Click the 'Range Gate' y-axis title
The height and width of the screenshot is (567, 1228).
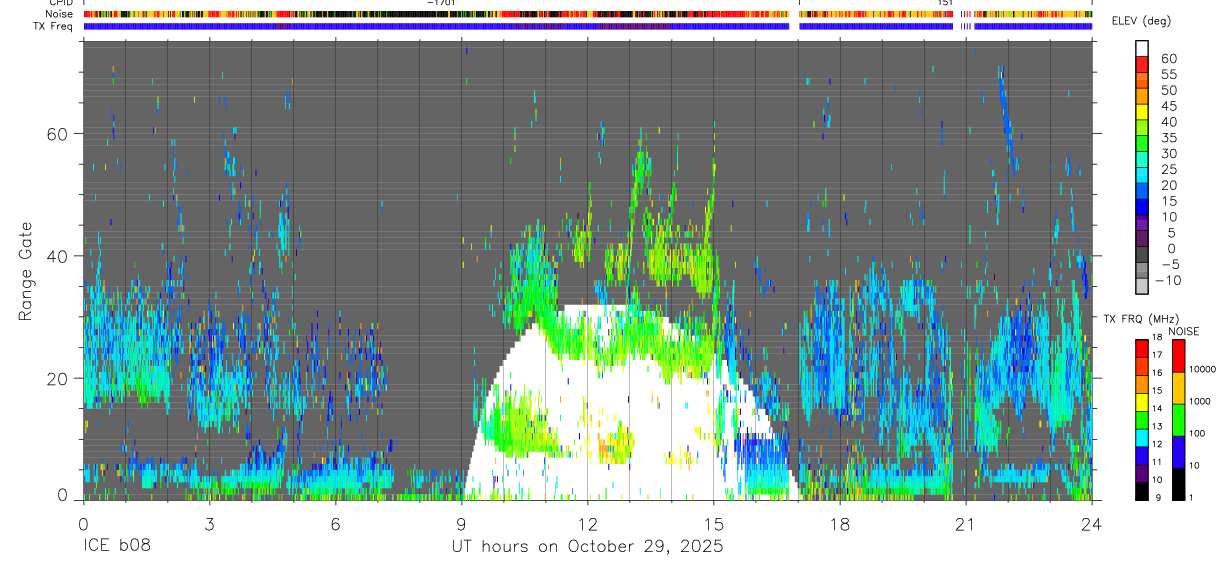tap(25, 271)
